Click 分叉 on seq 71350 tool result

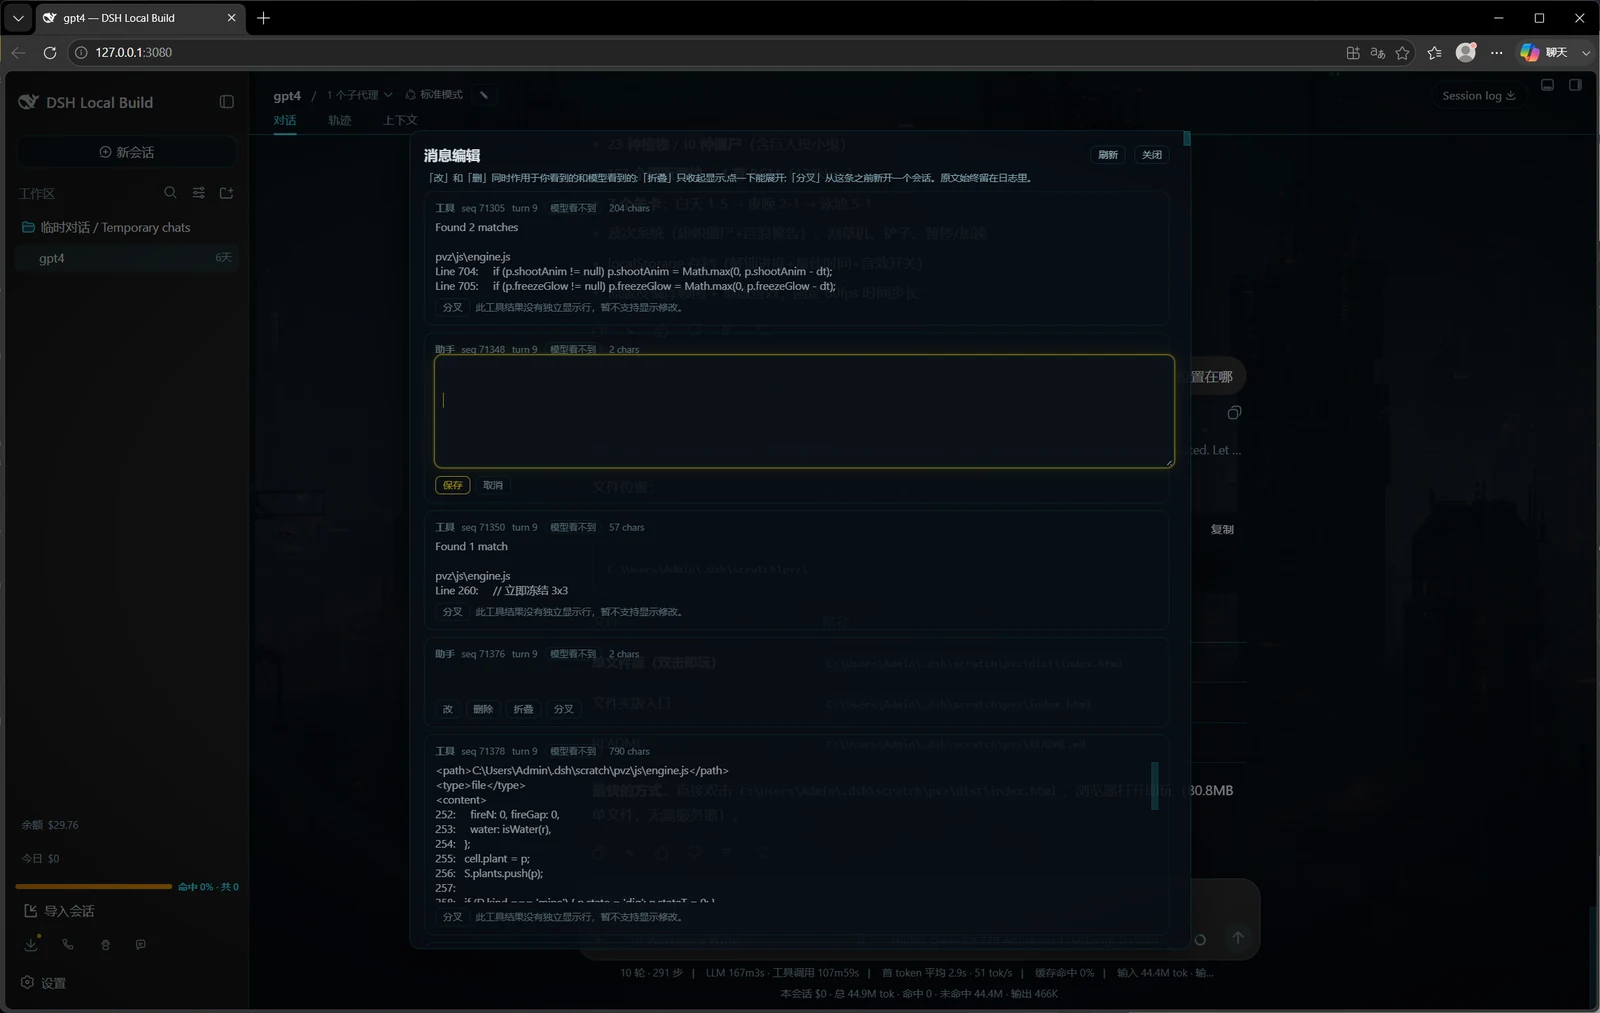[453, 612]
